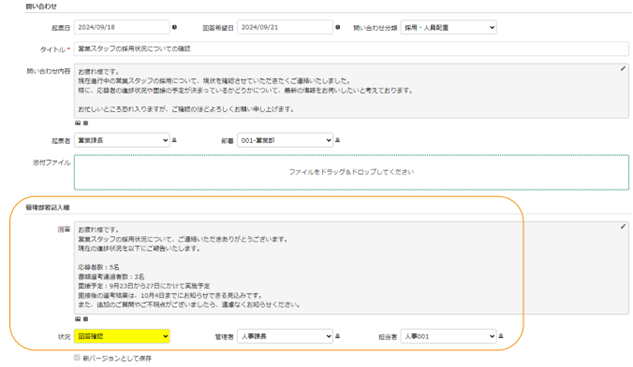Click the clock icon beside 回答希望日 date
The image size is (633, 367).
click(x=337, y=27)
